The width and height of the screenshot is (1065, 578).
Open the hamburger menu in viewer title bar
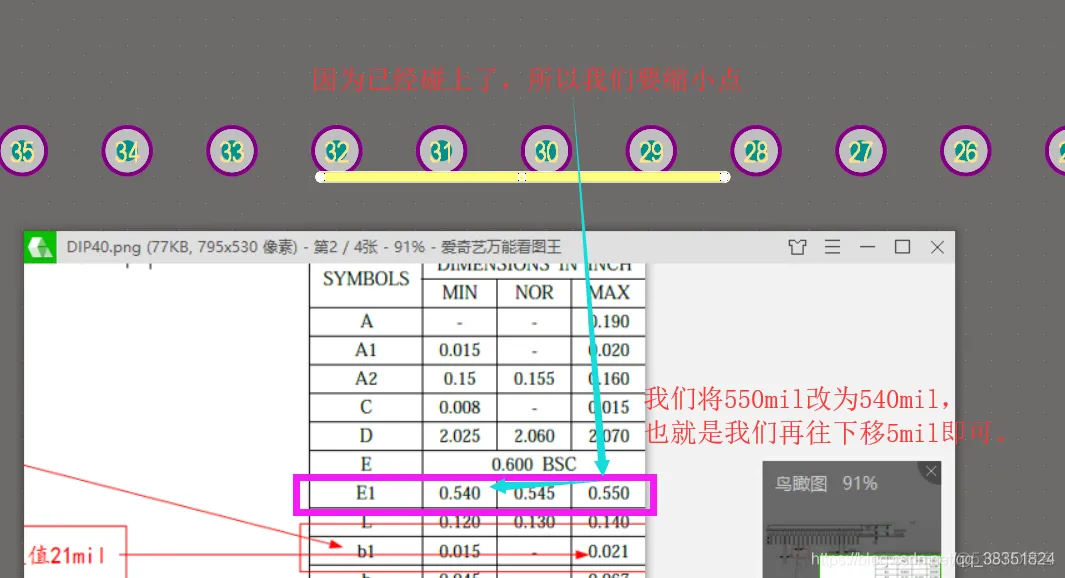832,247
